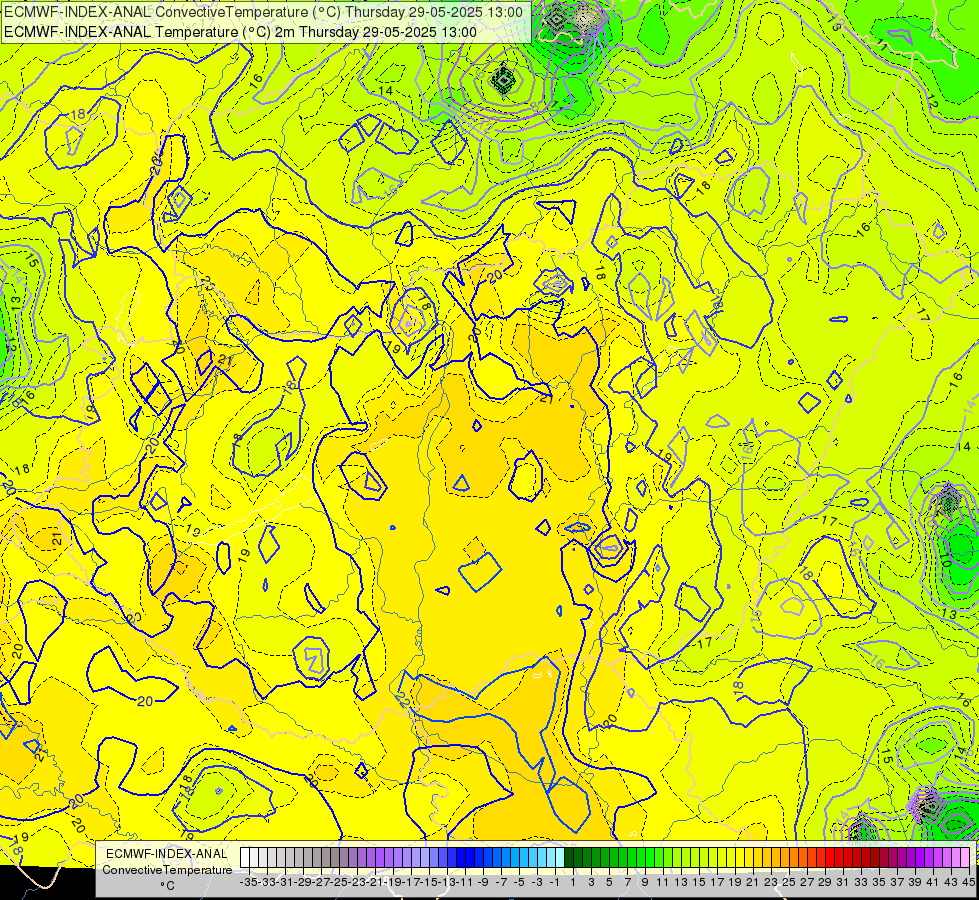Click the -3 legend value

tap(537, 882)
